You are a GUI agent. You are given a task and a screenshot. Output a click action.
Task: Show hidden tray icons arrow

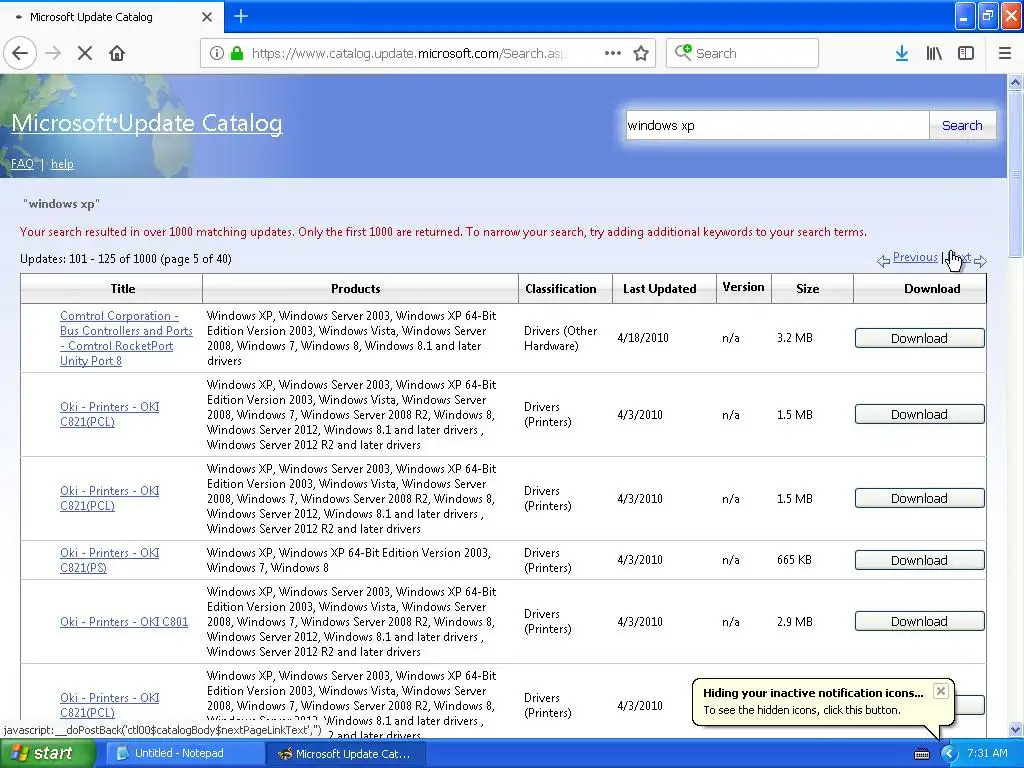click(948, 754)
